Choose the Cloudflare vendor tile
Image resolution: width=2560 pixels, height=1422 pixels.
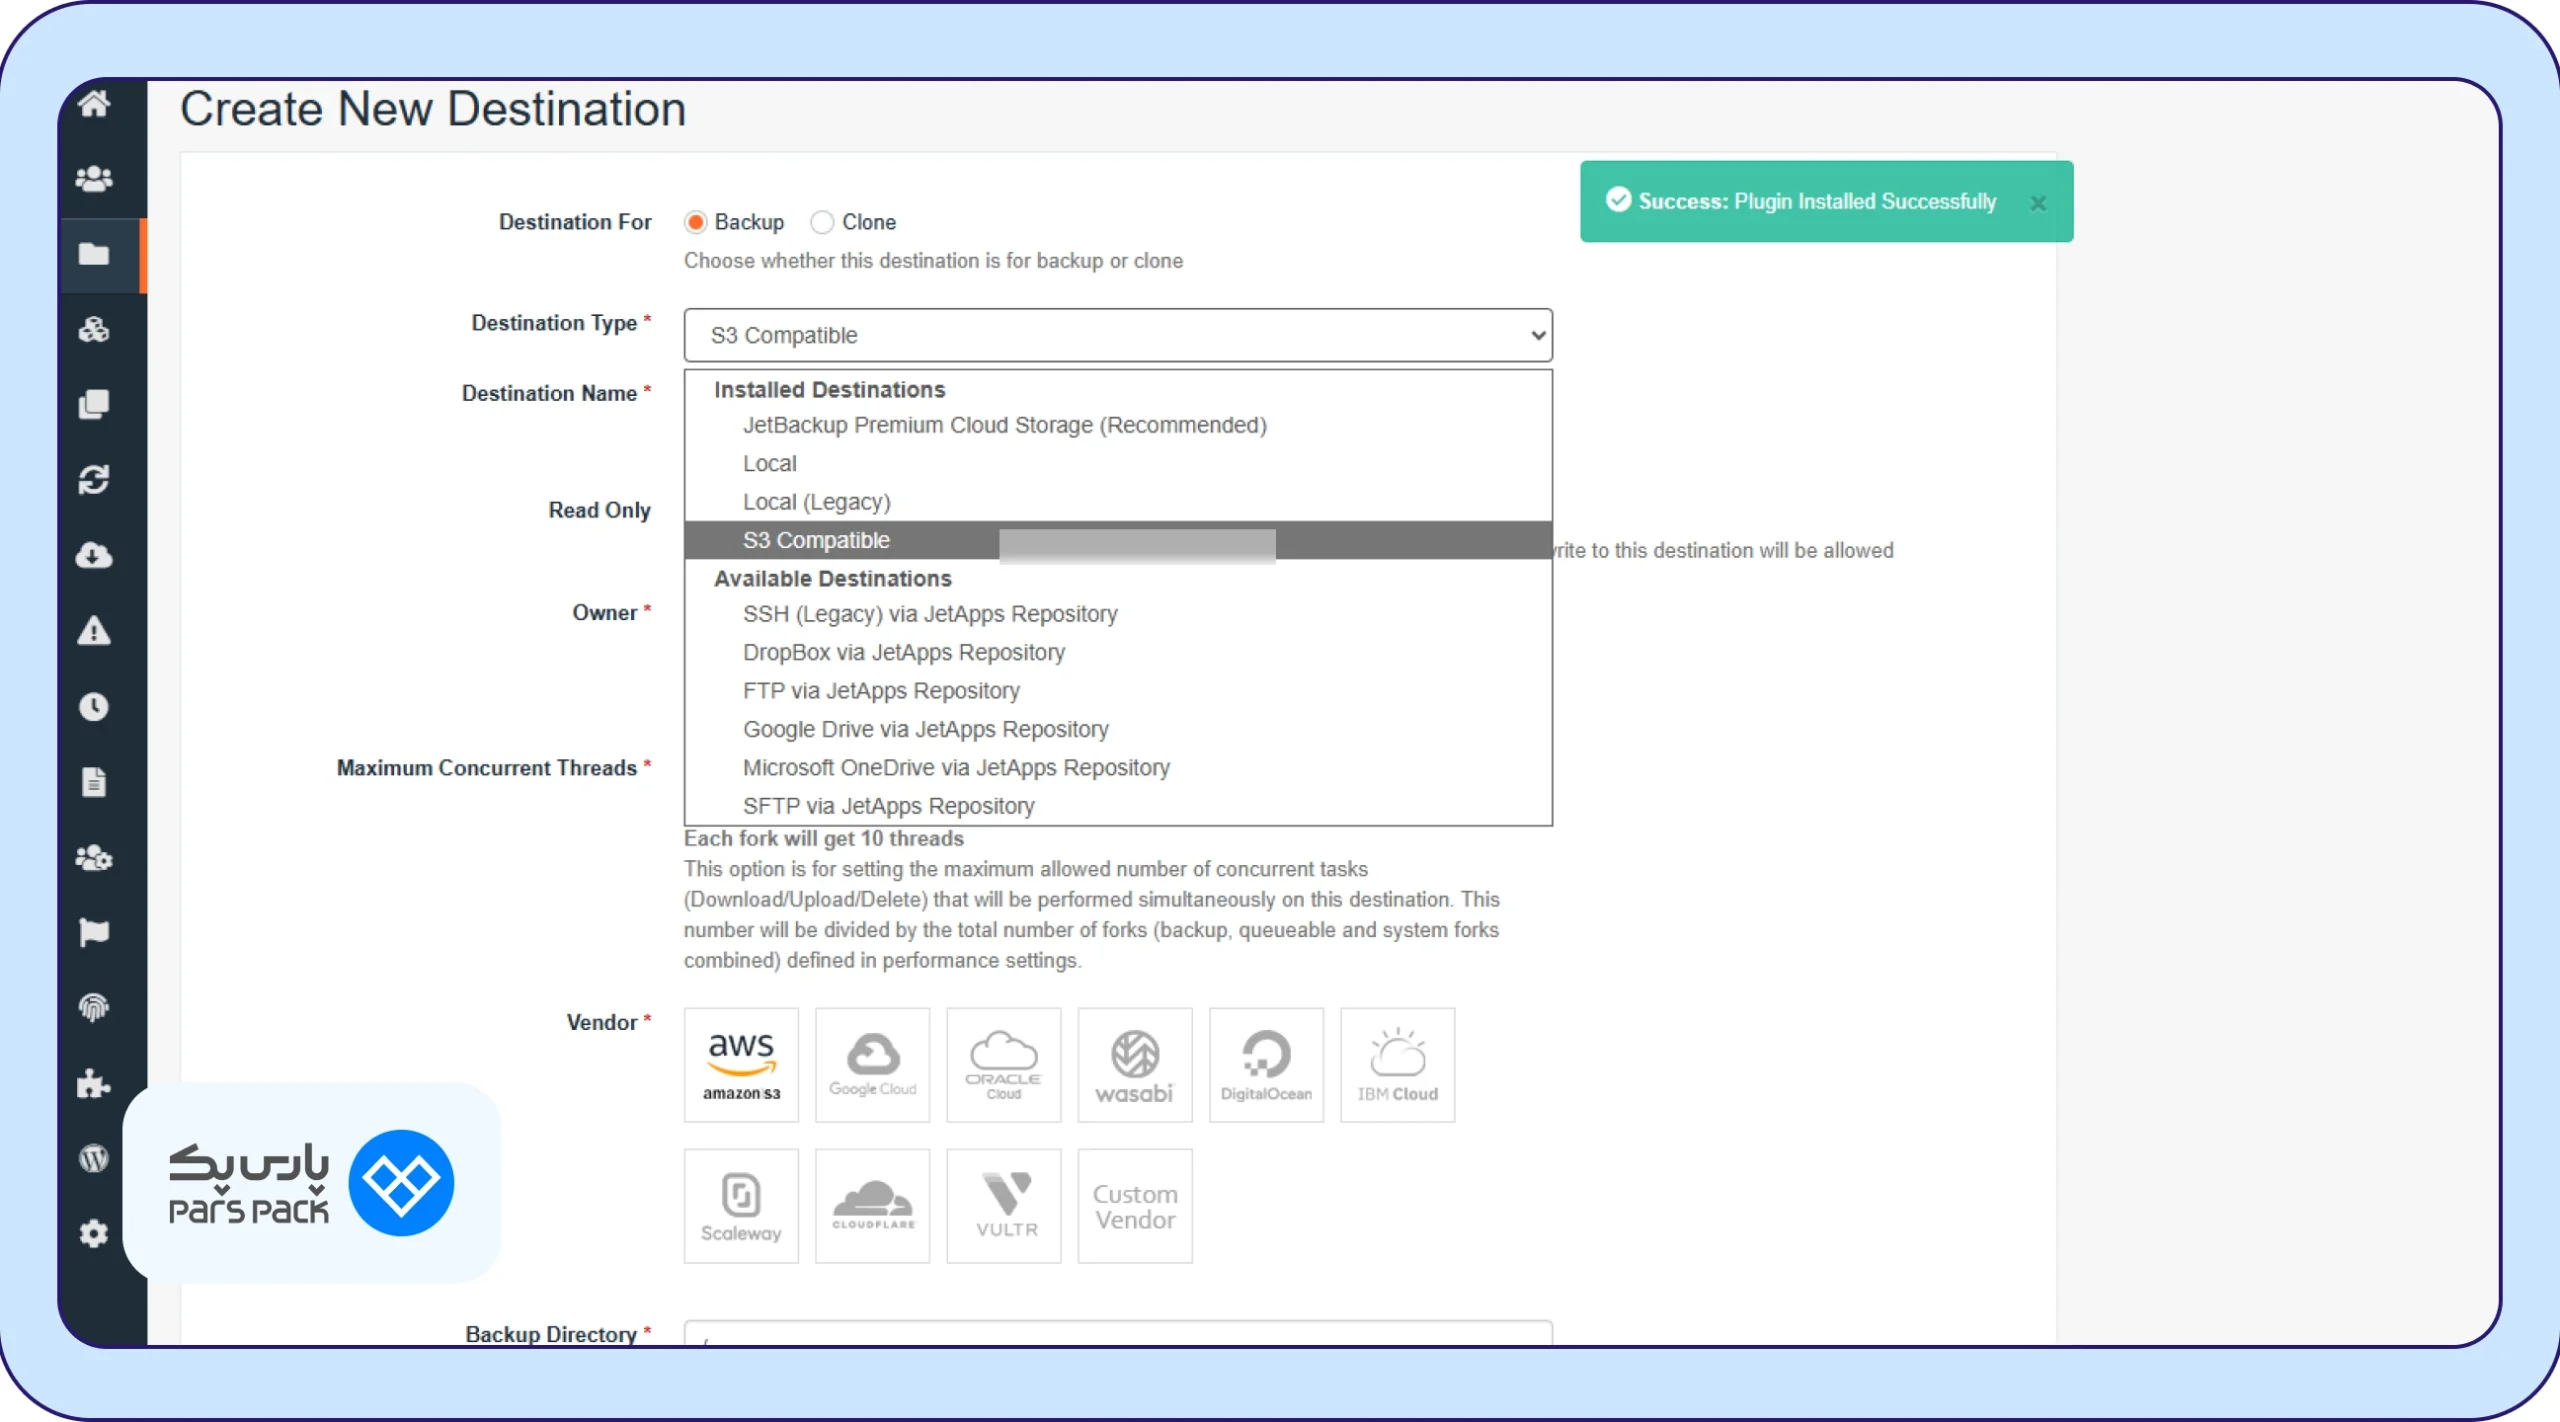pyautogui.click(x=872, y=1206)
